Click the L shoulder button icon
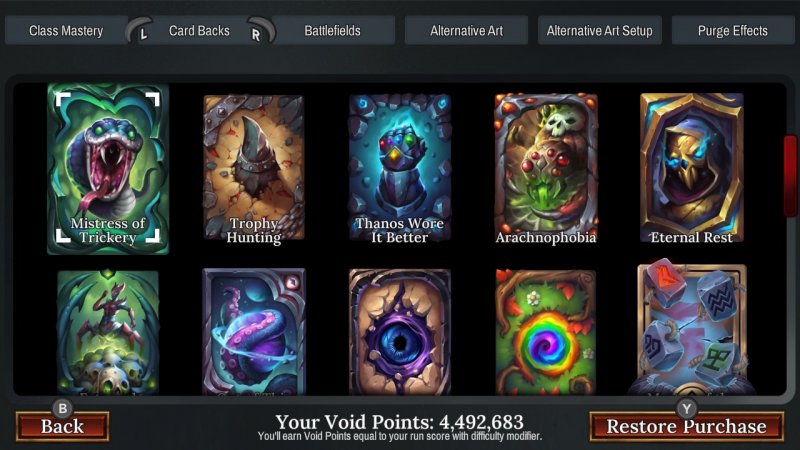Screen dimensions: 800x450 coord(140,31)
